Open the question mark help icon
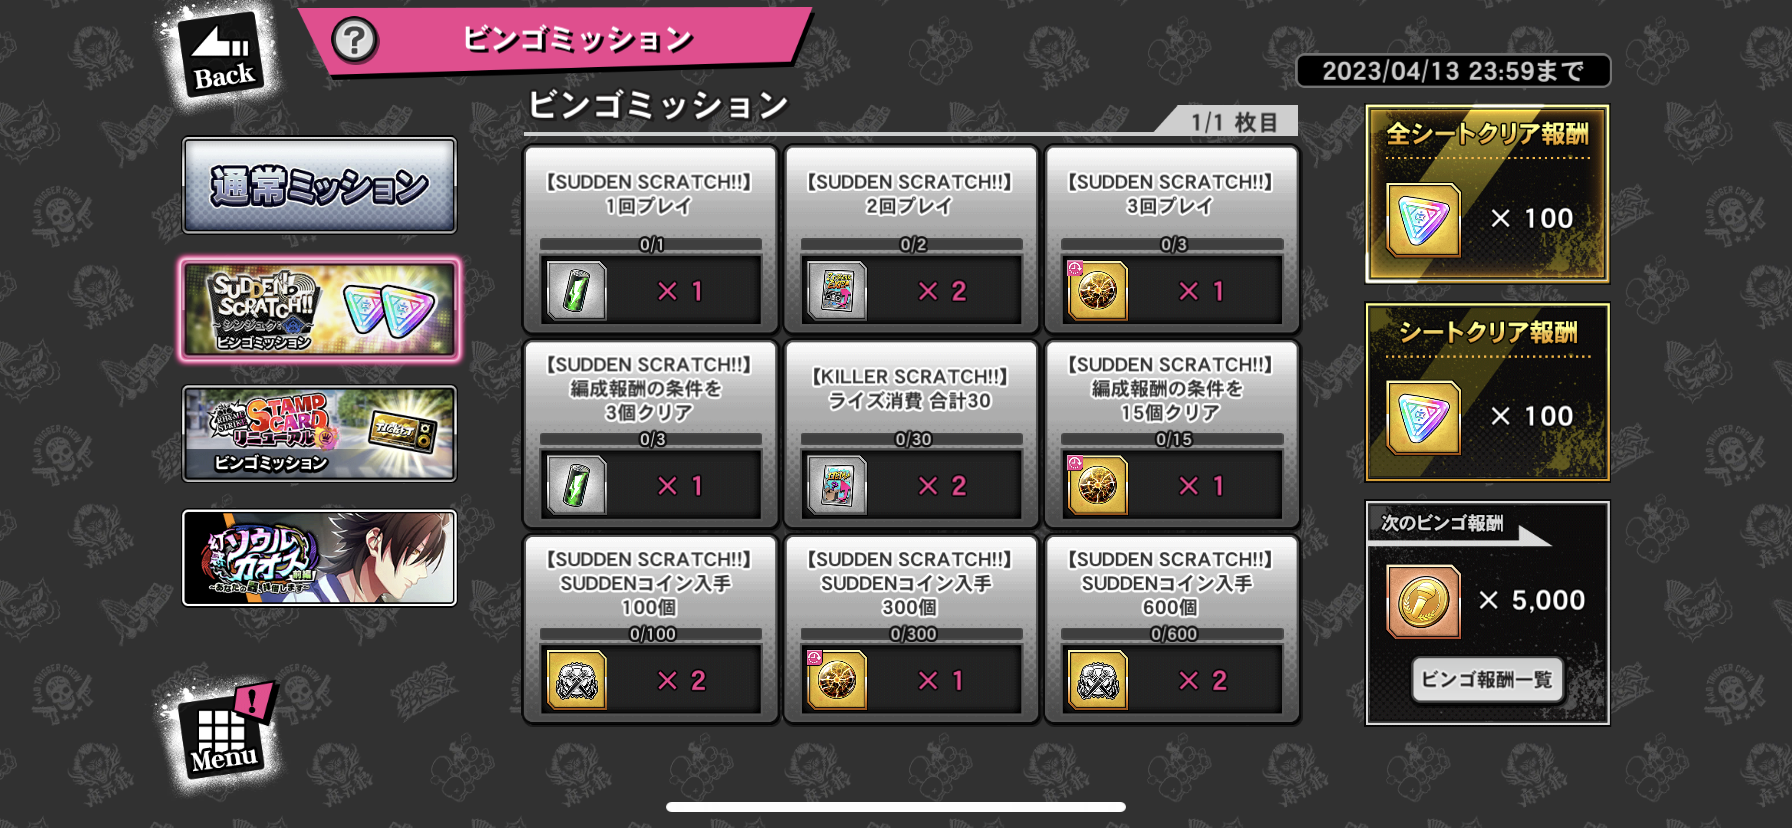This screenshot has width=1792, height=828. (x=354, y=41)
